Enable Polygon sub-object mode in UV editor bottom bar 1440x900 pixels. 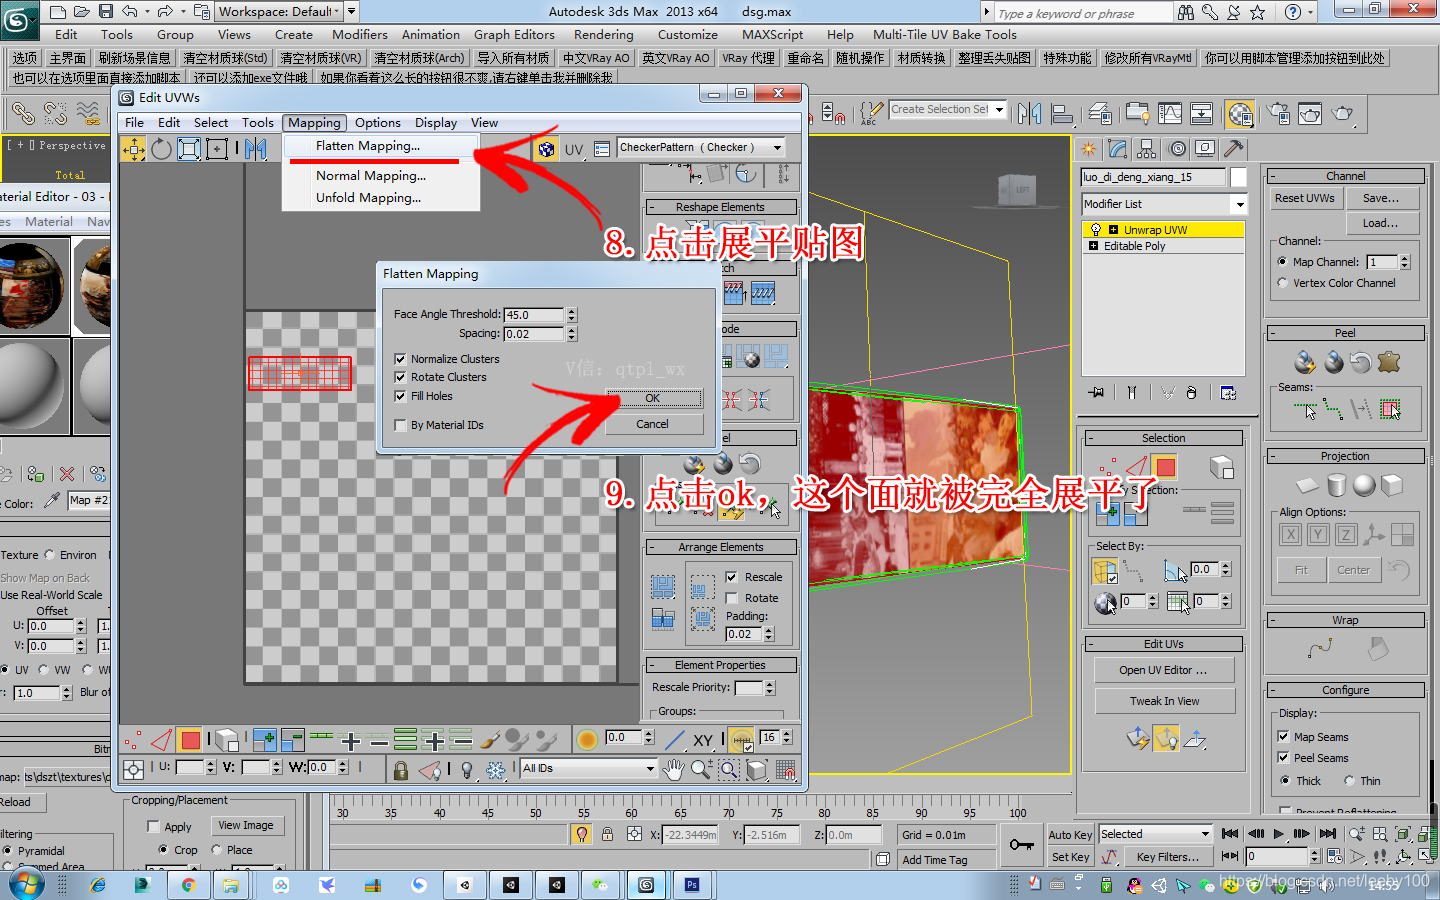190,740
